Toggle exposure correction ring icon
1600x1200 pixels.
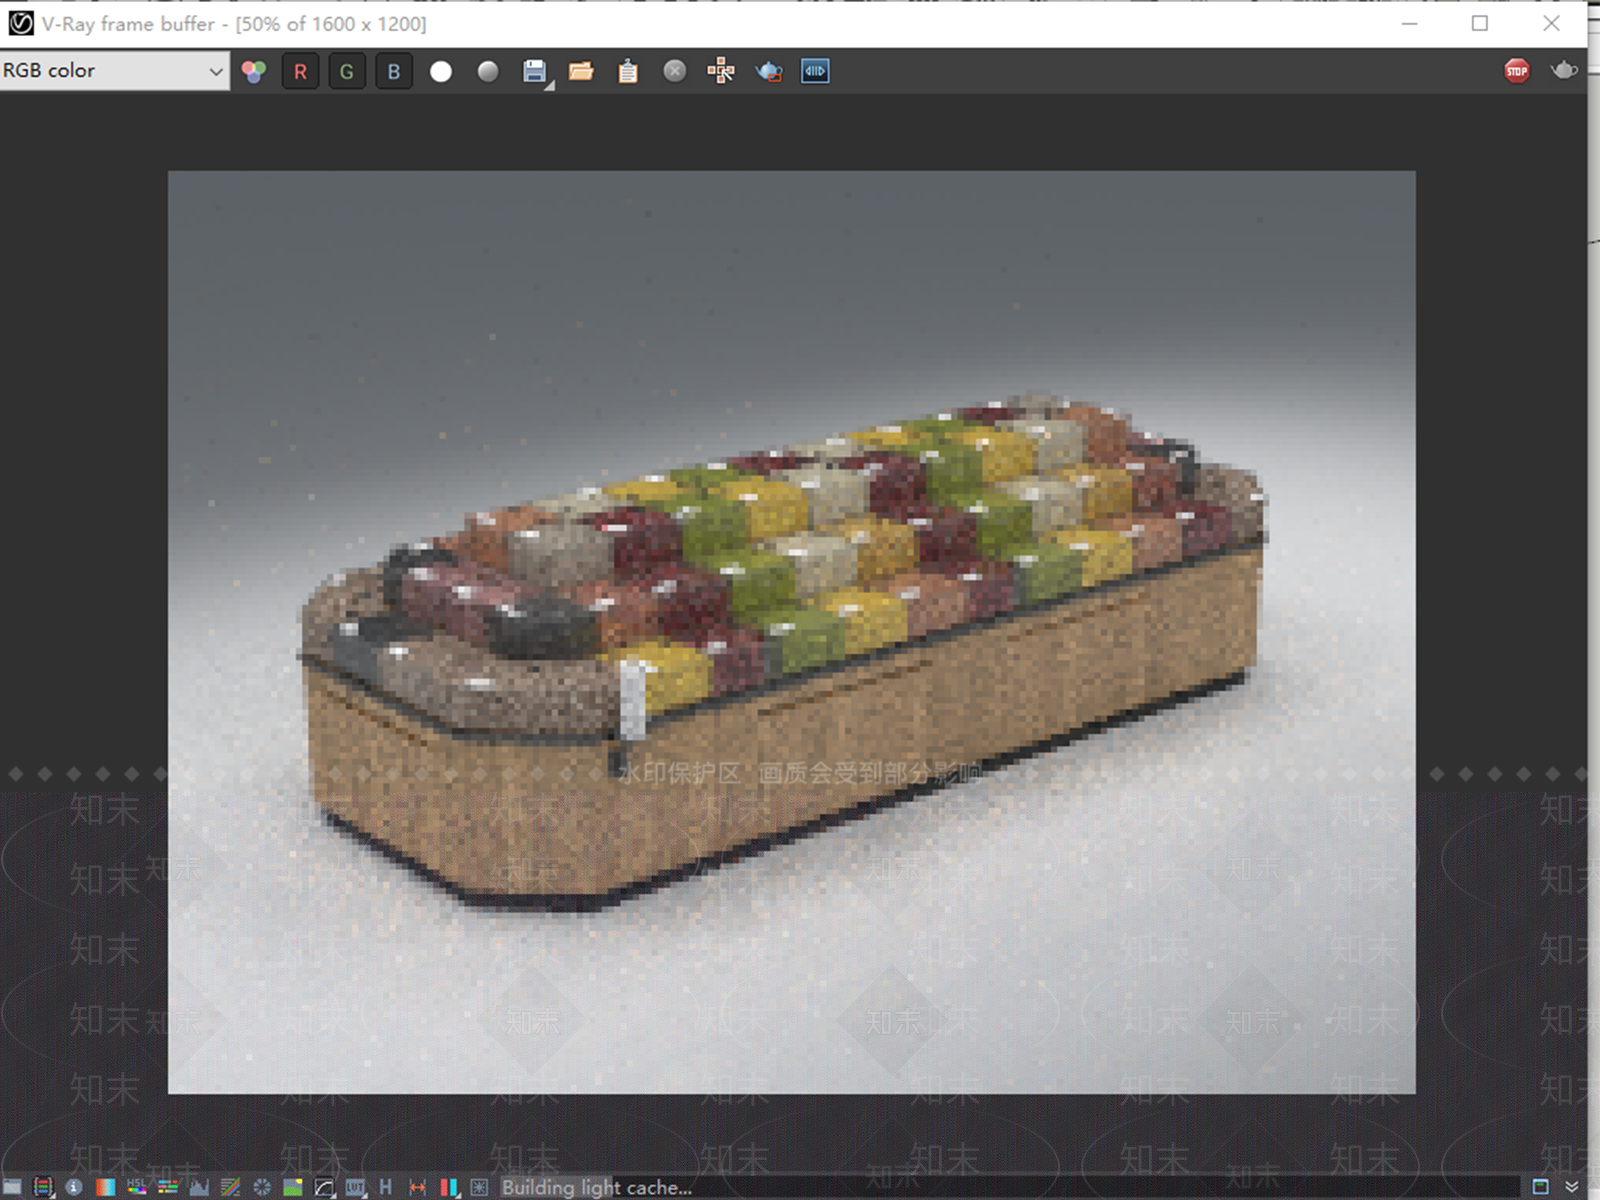(x=262, y=1187)
